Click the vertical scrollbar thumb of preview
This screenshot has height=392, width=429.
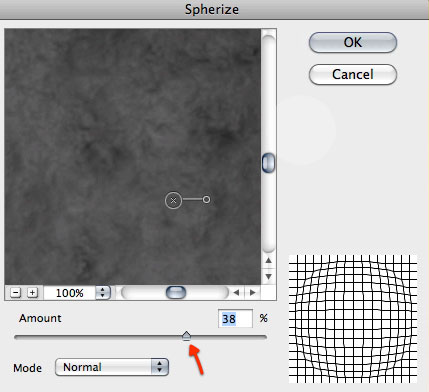[x=268, y=163]
